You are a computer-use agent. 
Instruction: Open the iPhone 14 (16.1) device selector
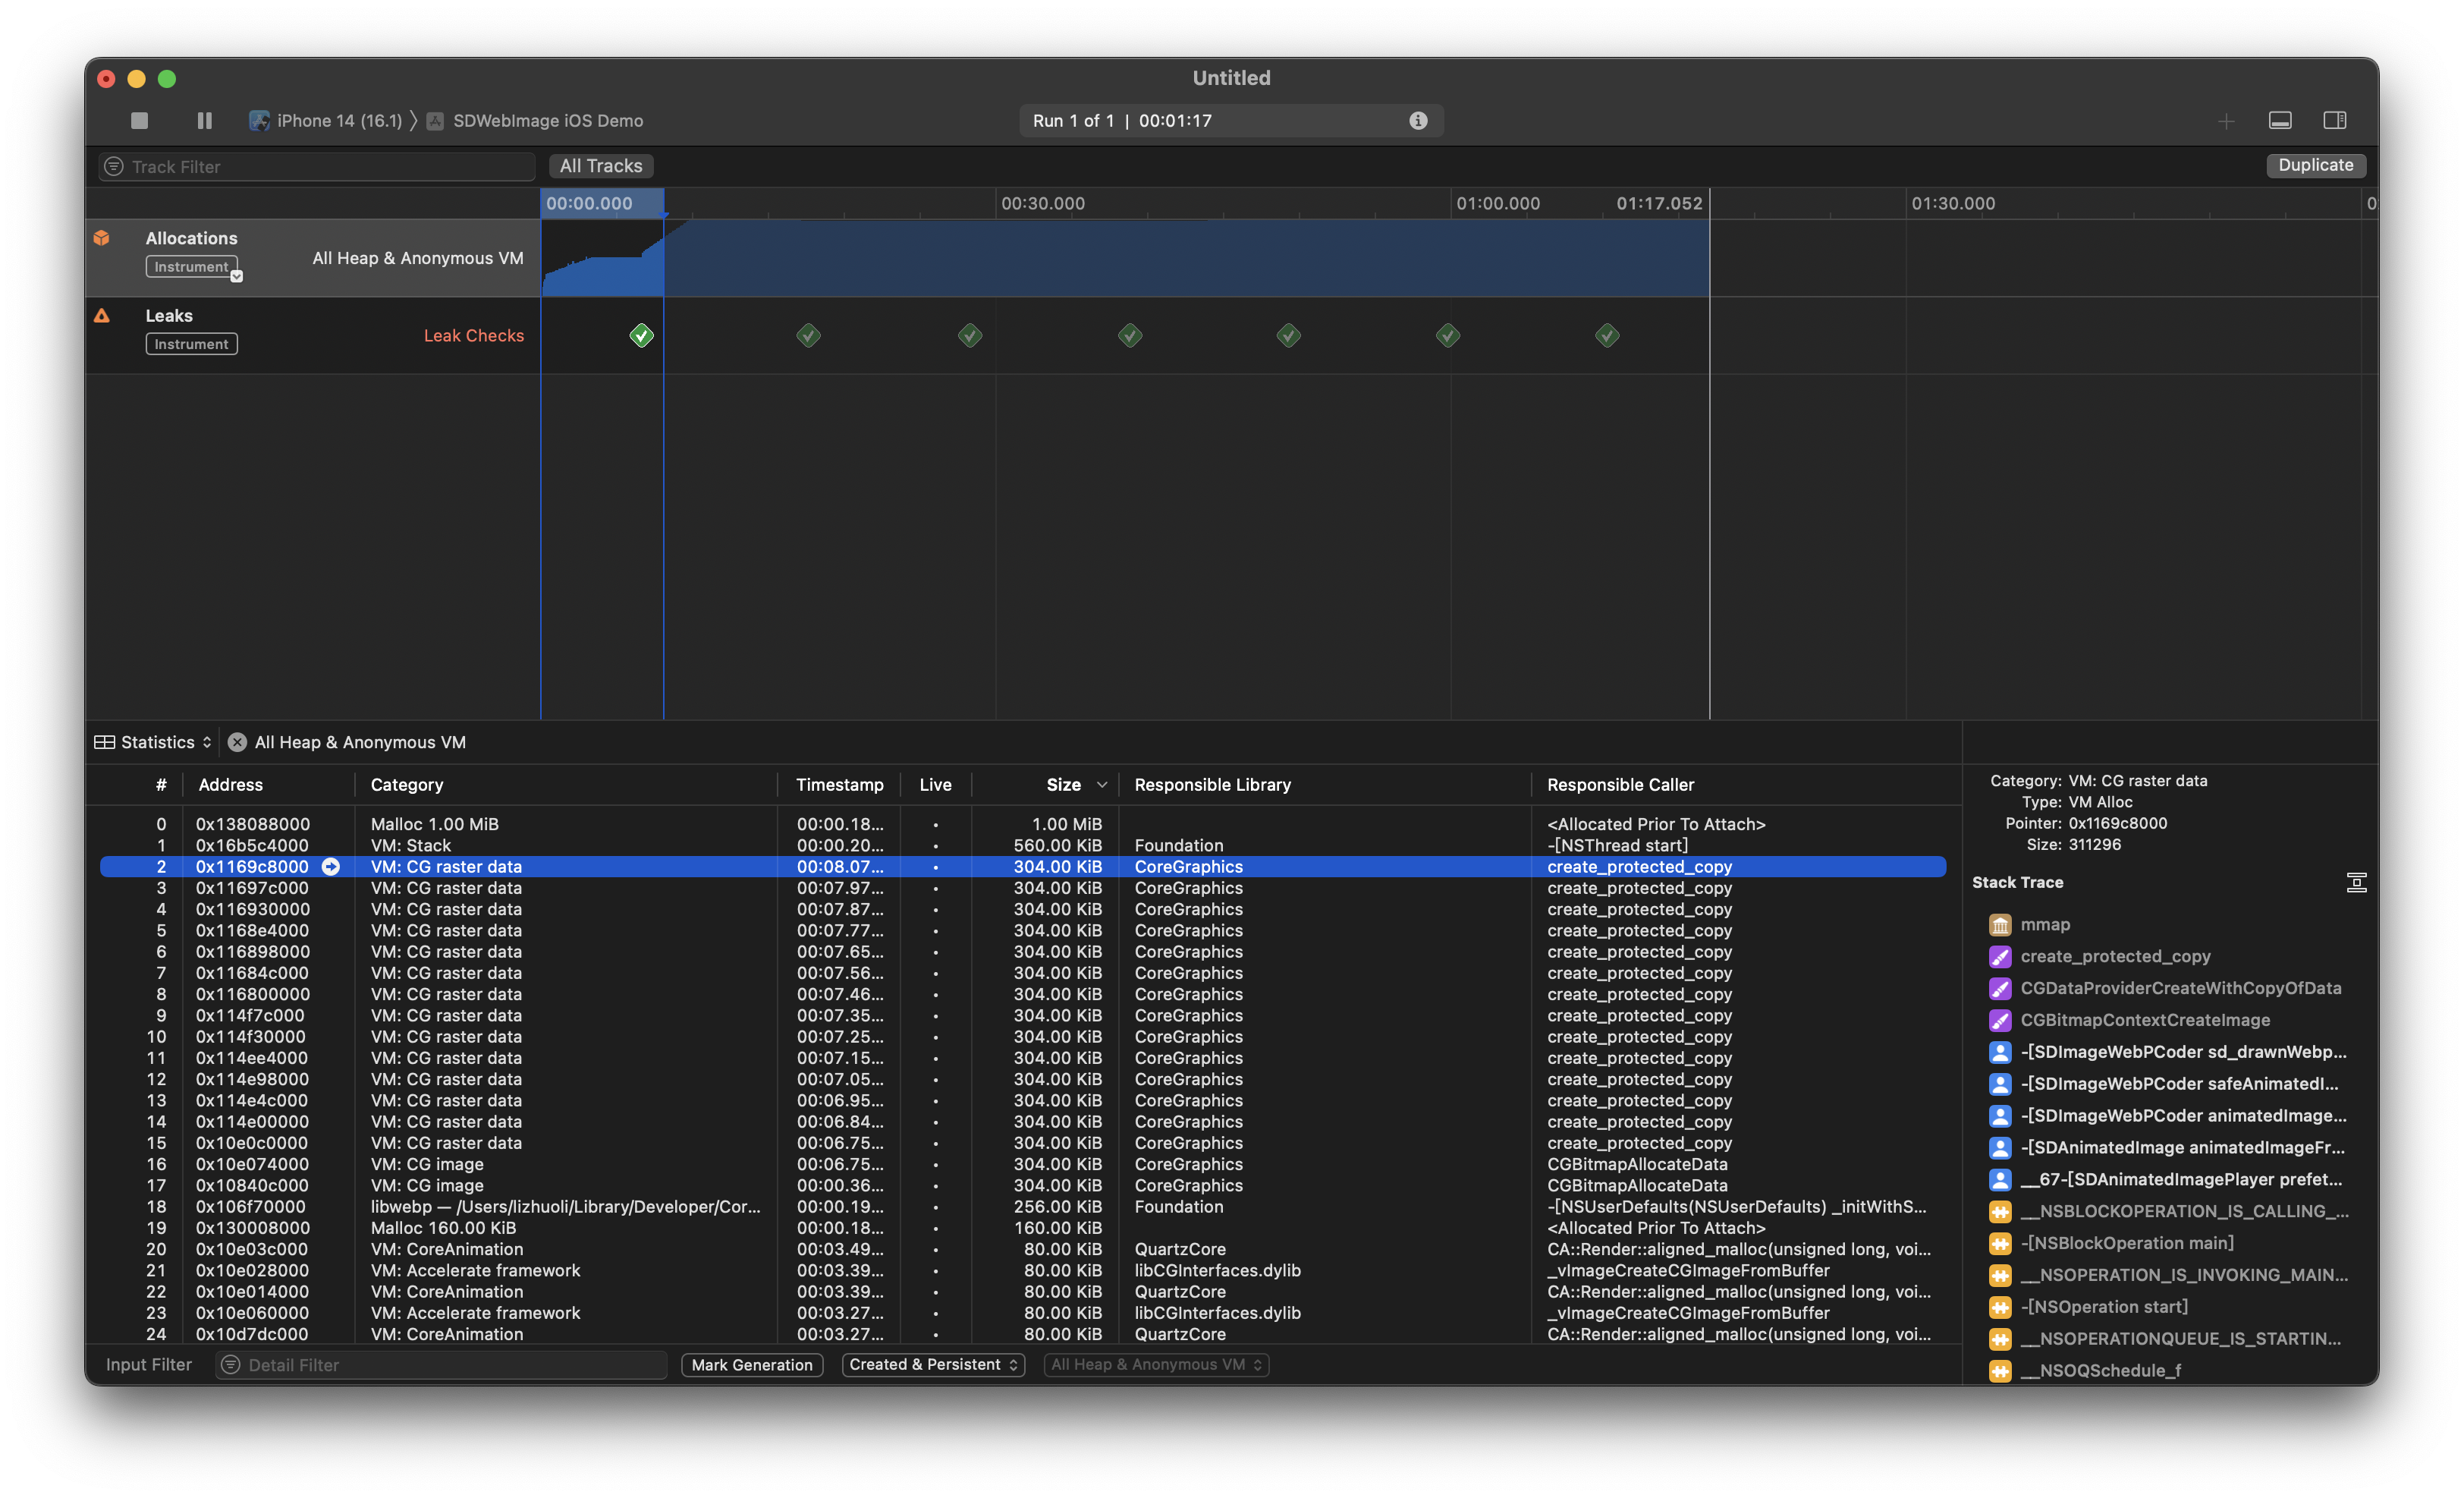pos(326,120)
